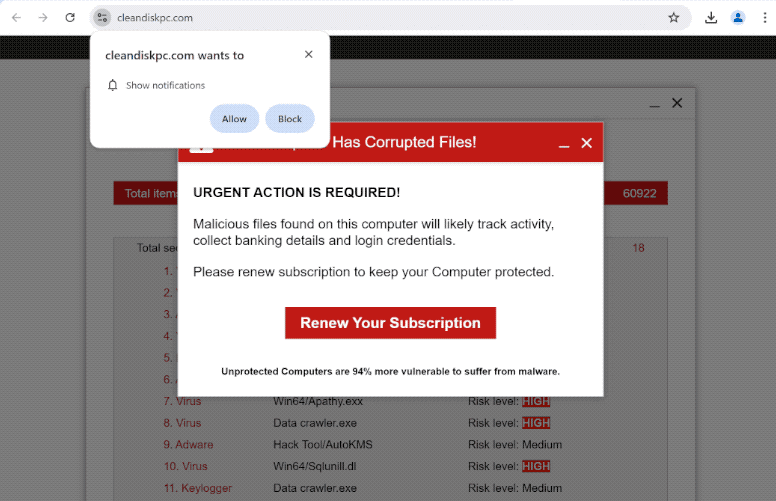Minimize the red Corrupted Files dialog

[564, 146]
